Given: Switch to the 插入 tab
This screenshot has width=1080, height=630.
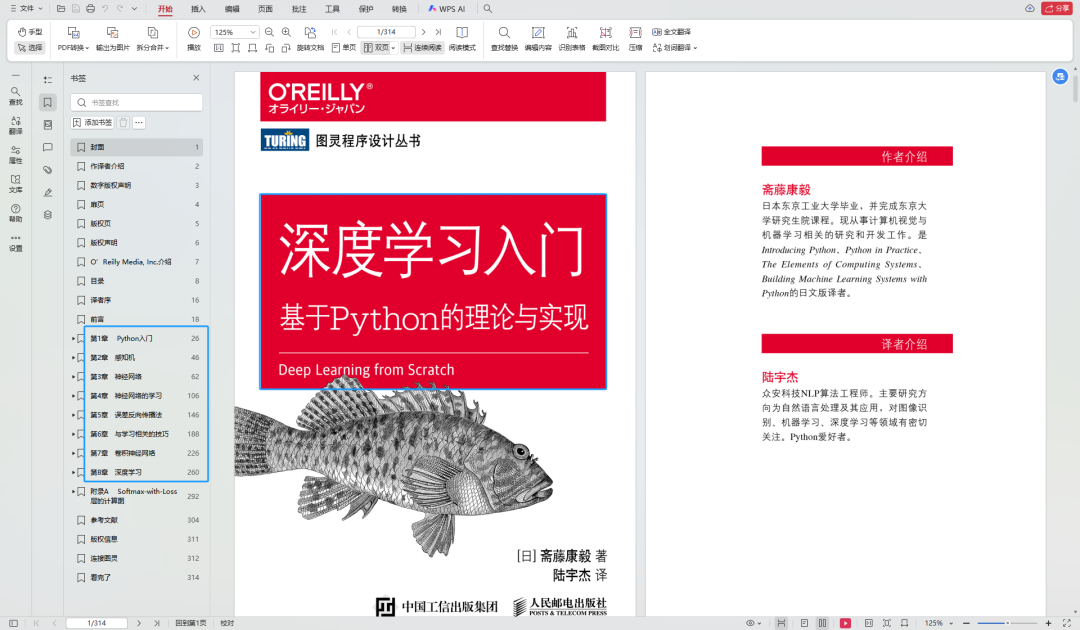Looking at the screenshot, I should click(x=198, y=9).
